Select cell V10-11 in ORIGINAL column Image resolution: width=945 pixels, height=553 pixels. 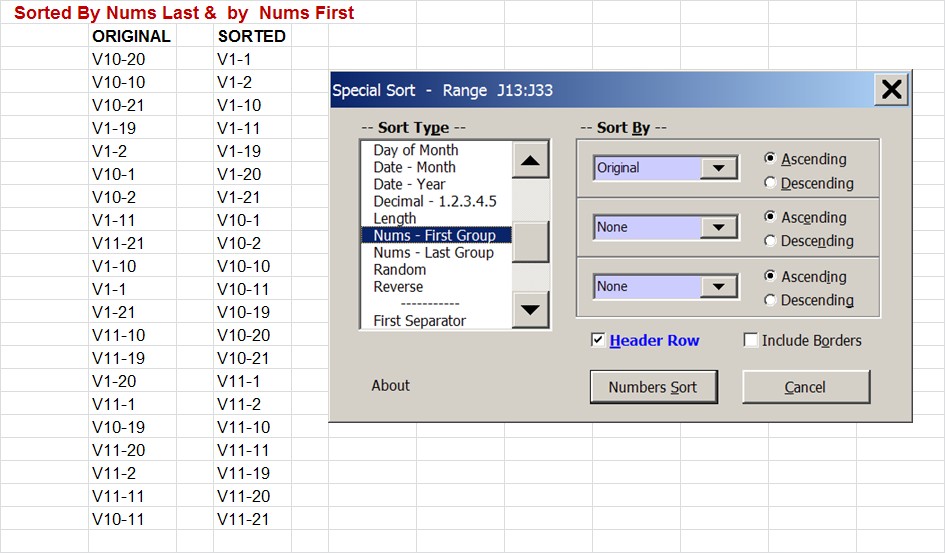point(132,519)
